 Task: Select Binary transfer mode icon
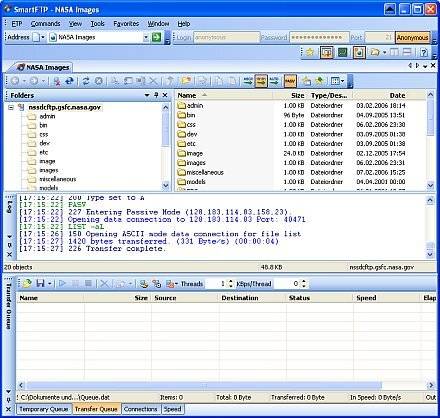[x=261, y=81]
